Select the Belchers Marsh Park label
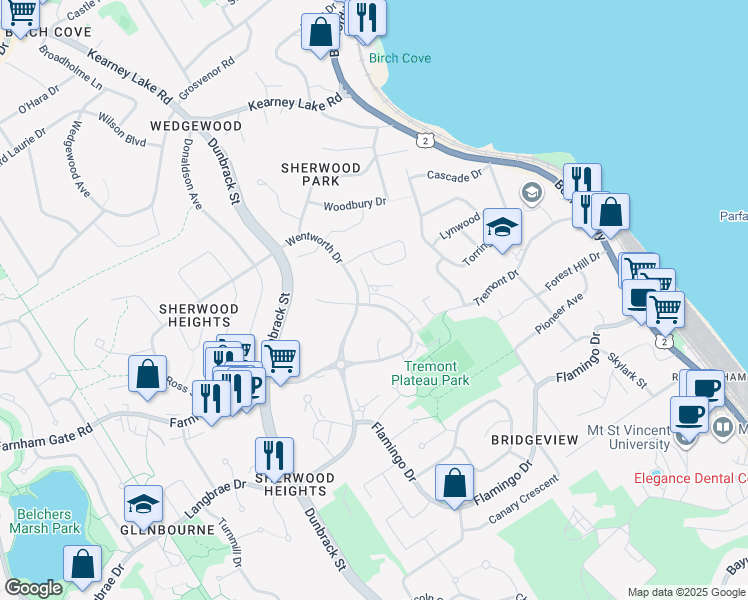Screen dimensions: 748x600 point(47,521)
